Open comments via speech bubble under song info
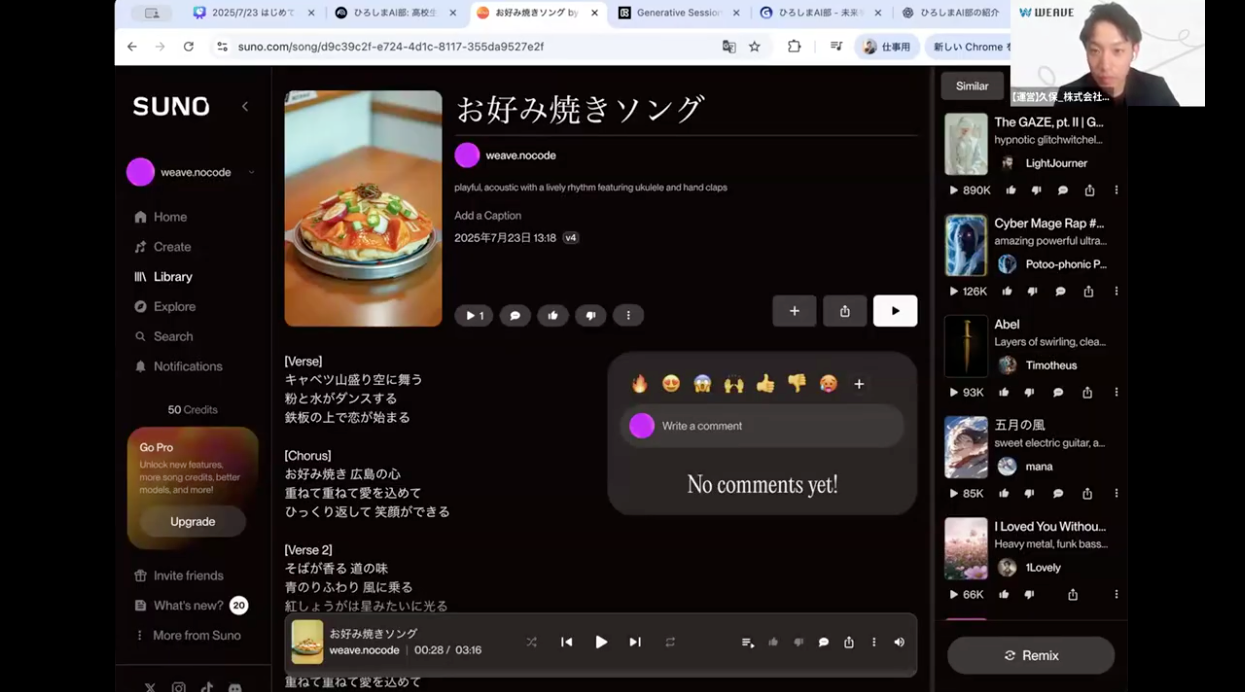Screen dimensions: 1245x692 click(x=515, y=315)
